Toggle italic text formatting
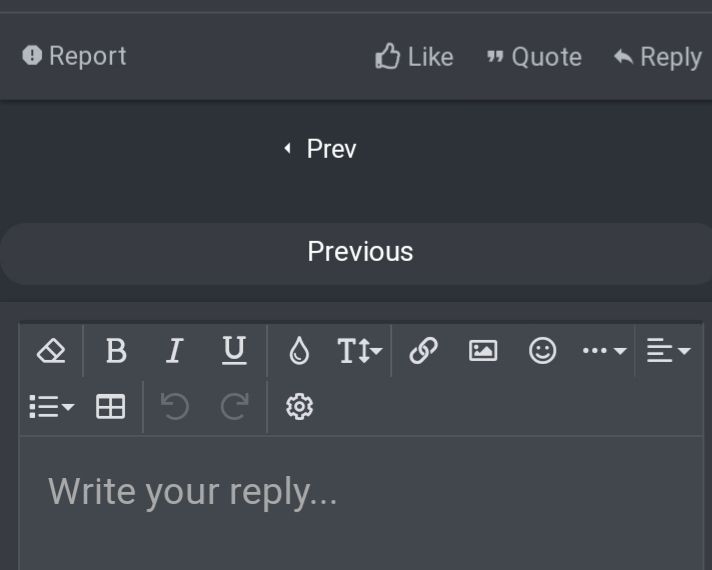Viewport: 712px width, 570px height. (175, 351)
